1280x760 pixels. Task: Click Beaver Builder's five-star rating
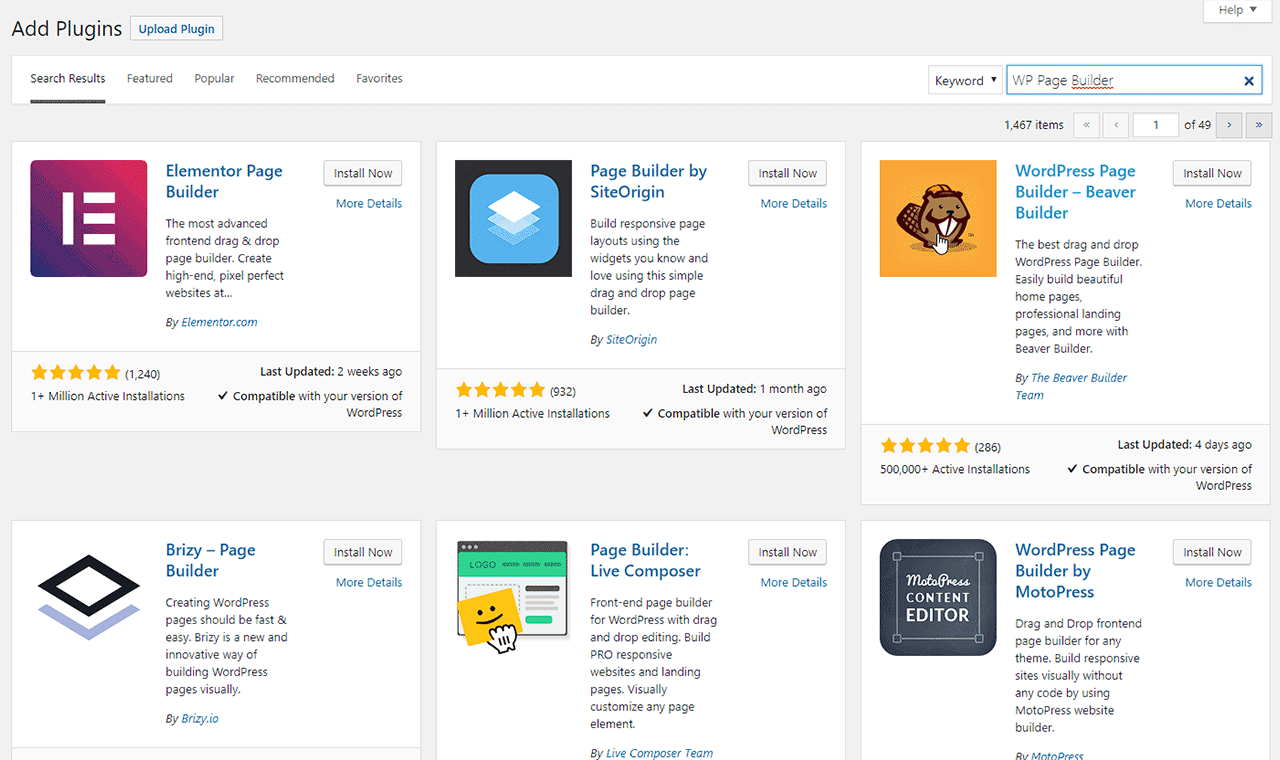tap(925, 446)
